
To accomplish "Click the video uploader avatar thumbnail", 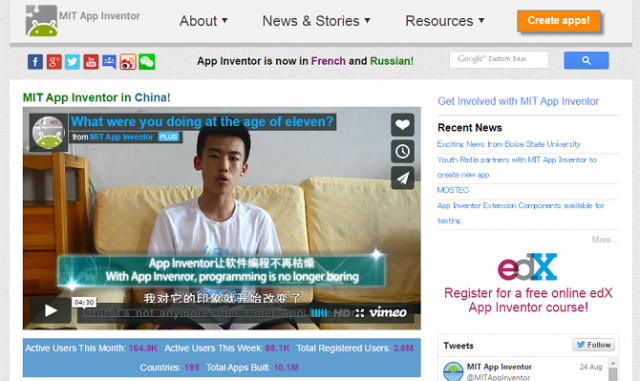I will tap(49, 132).
